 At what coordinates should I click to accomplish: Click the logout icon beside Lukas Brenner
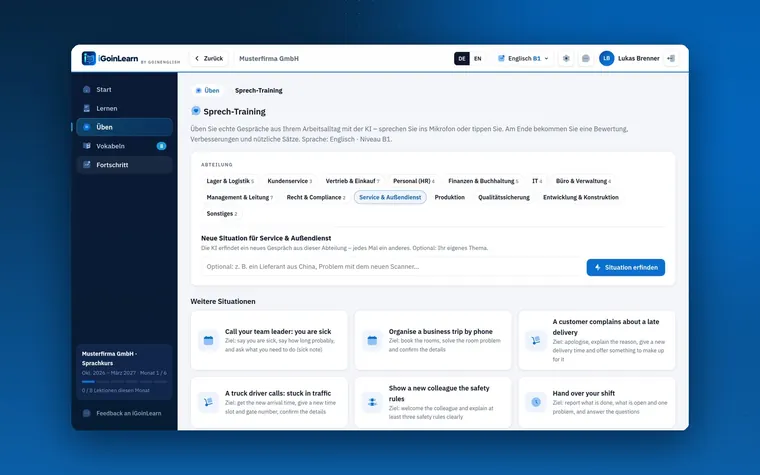671,58
